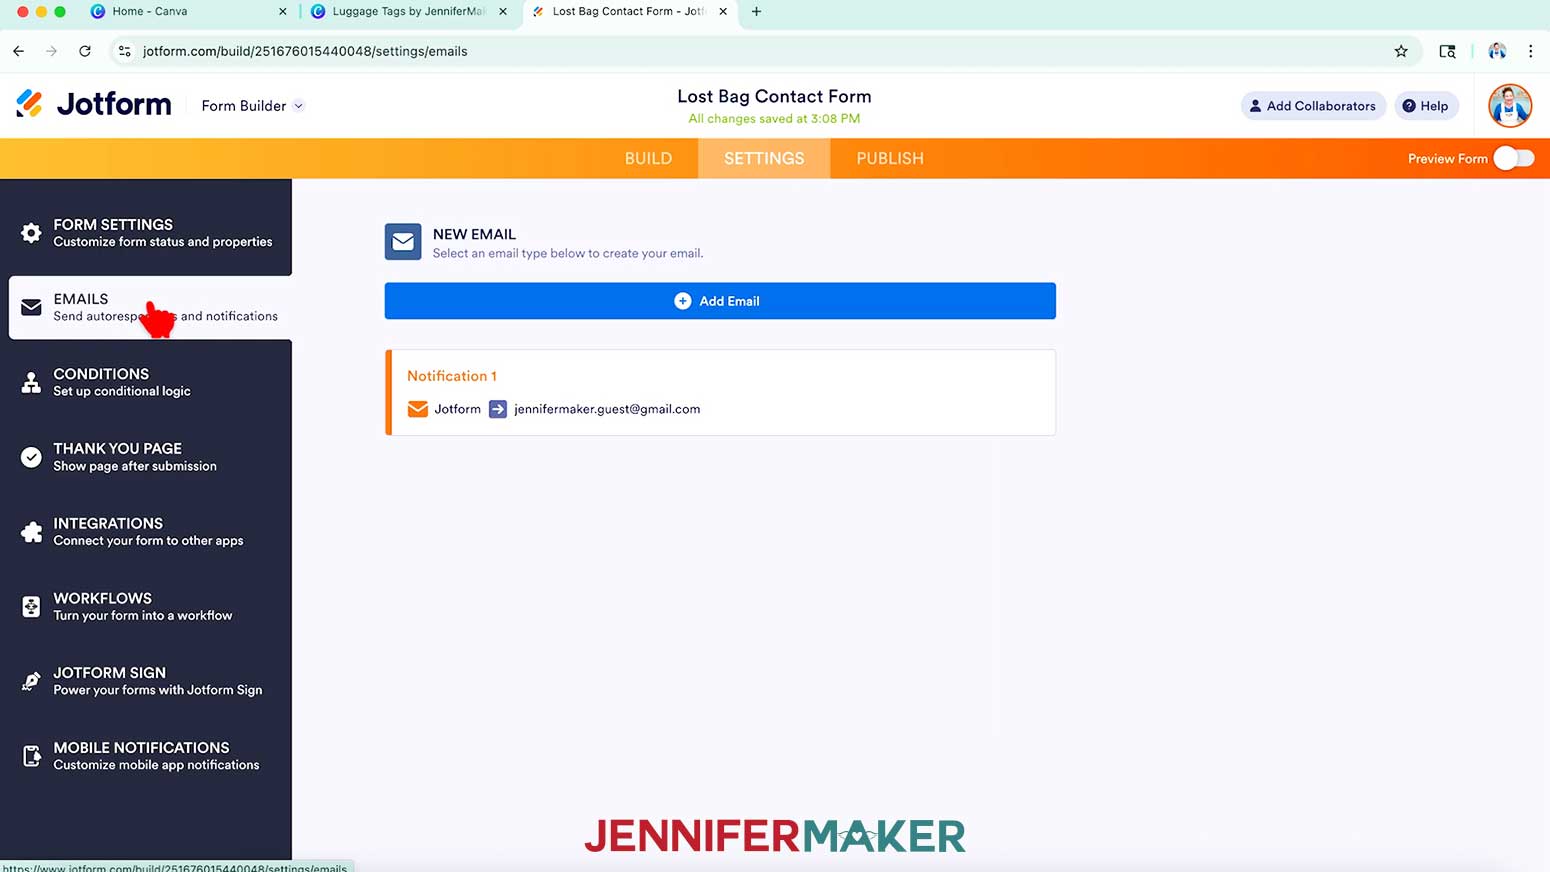Click the Workflows icon
Viewport: 1550px width, 872px height.
pos(31,607)
